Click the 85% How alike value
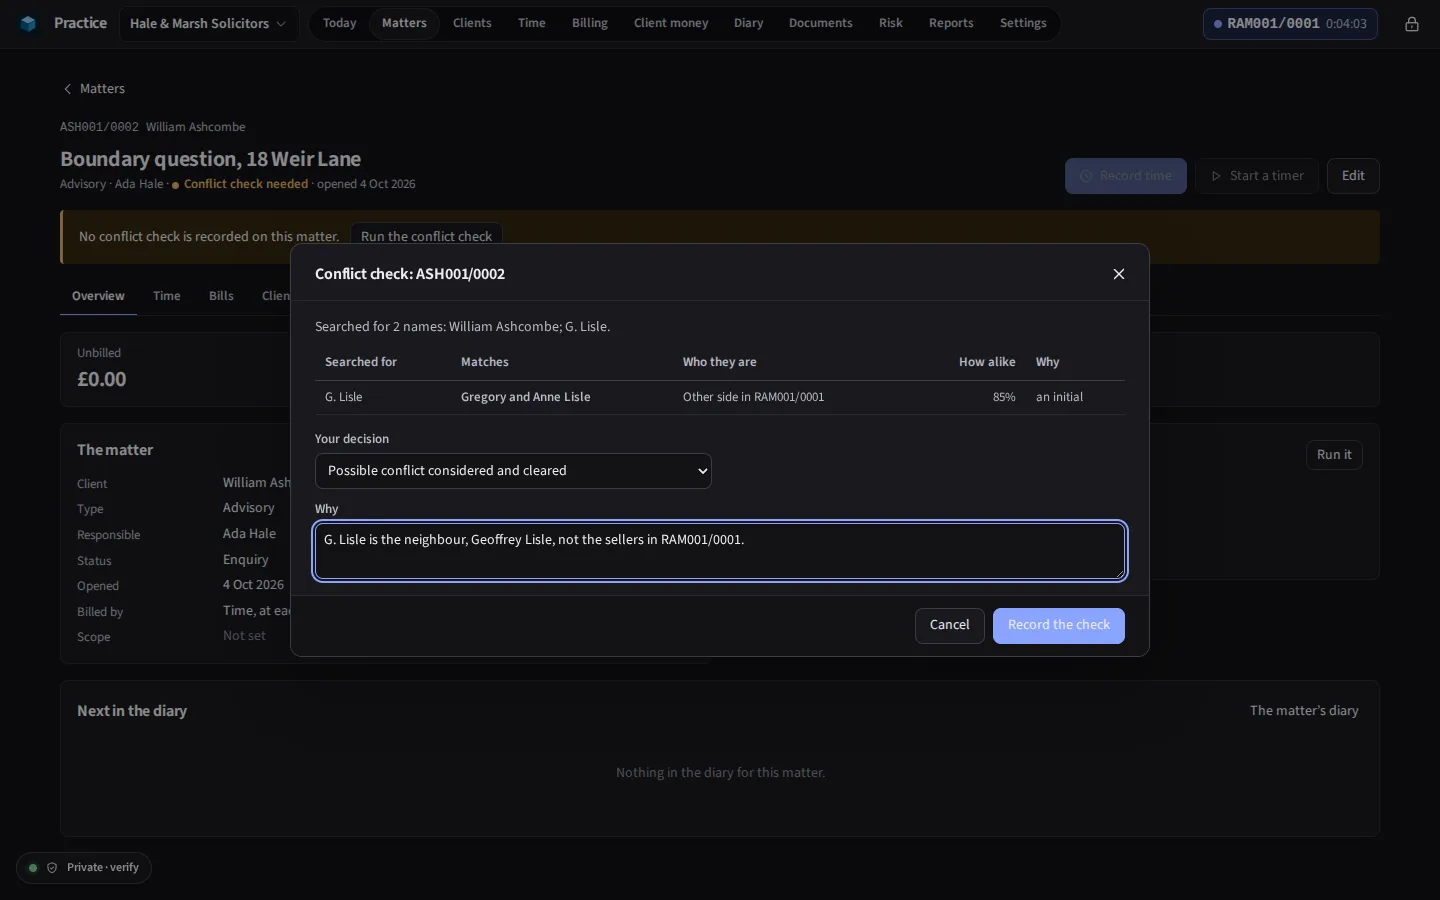This screenshot has height=900, width=1440. 1004,397
